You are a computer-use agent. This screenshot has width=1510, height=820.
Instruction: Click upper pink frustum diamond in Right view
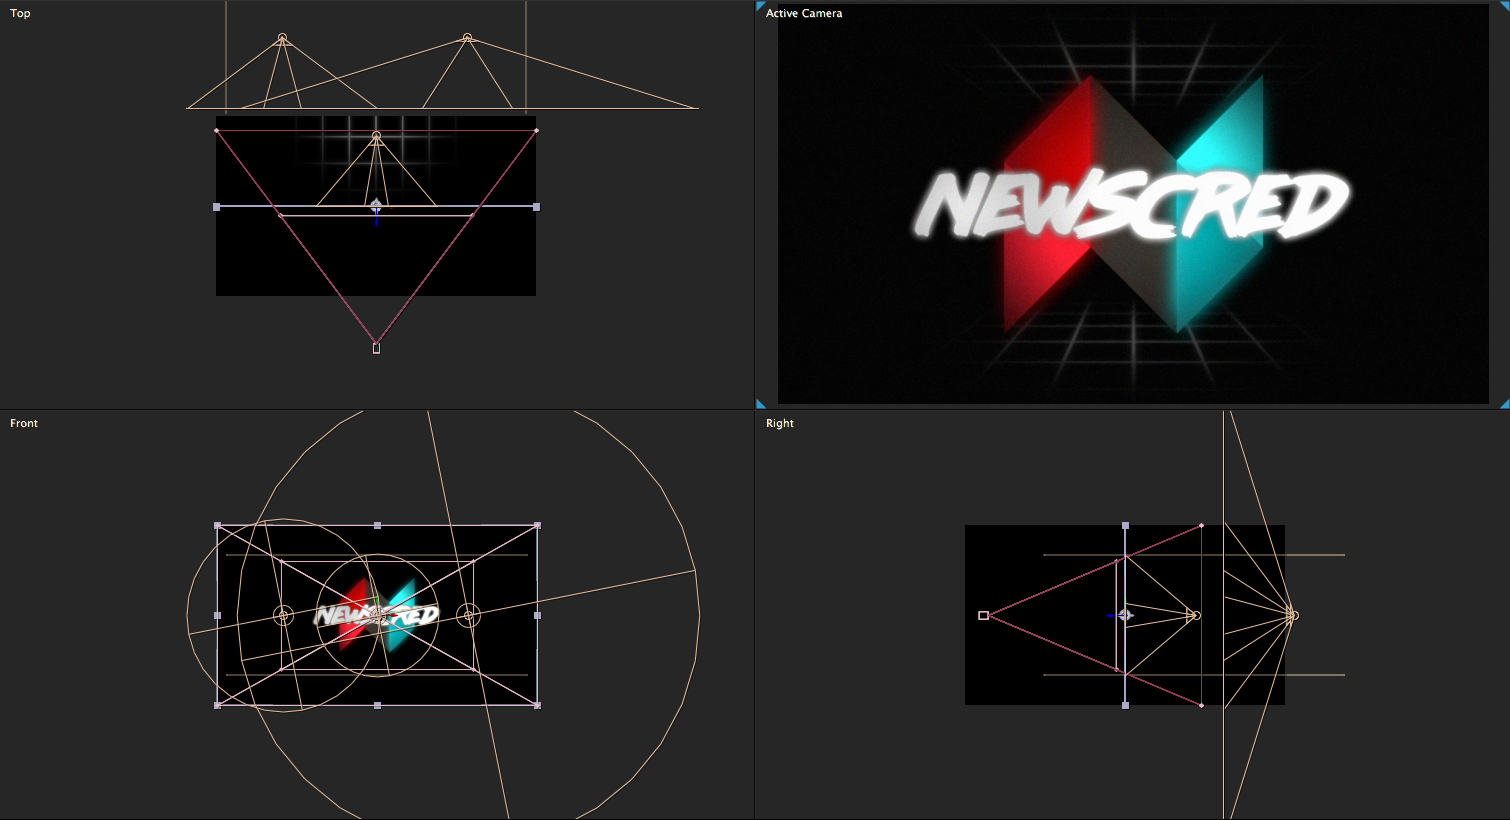click(1201, 525)
